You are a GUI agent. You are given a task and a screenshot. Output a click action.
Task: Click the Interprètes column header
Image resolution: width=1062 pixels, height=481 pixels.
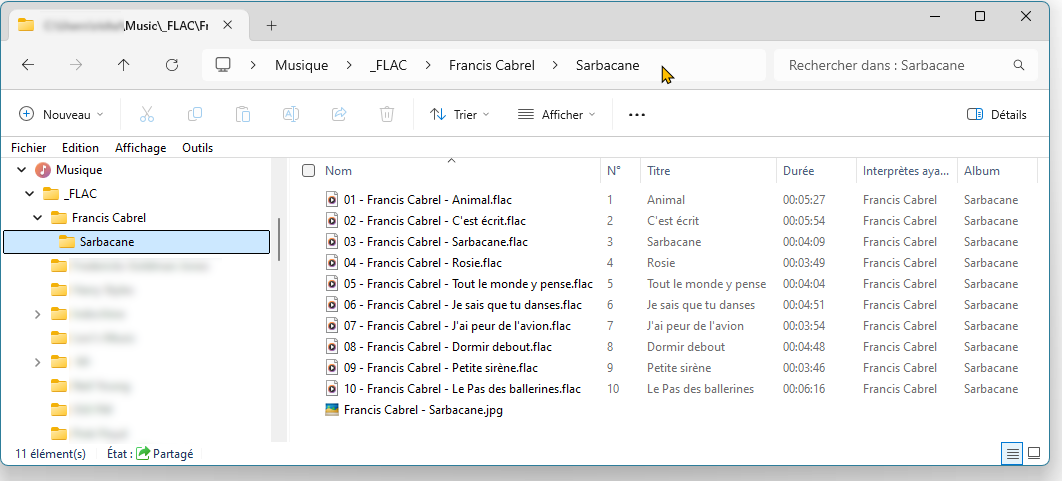tap(907, 171)
